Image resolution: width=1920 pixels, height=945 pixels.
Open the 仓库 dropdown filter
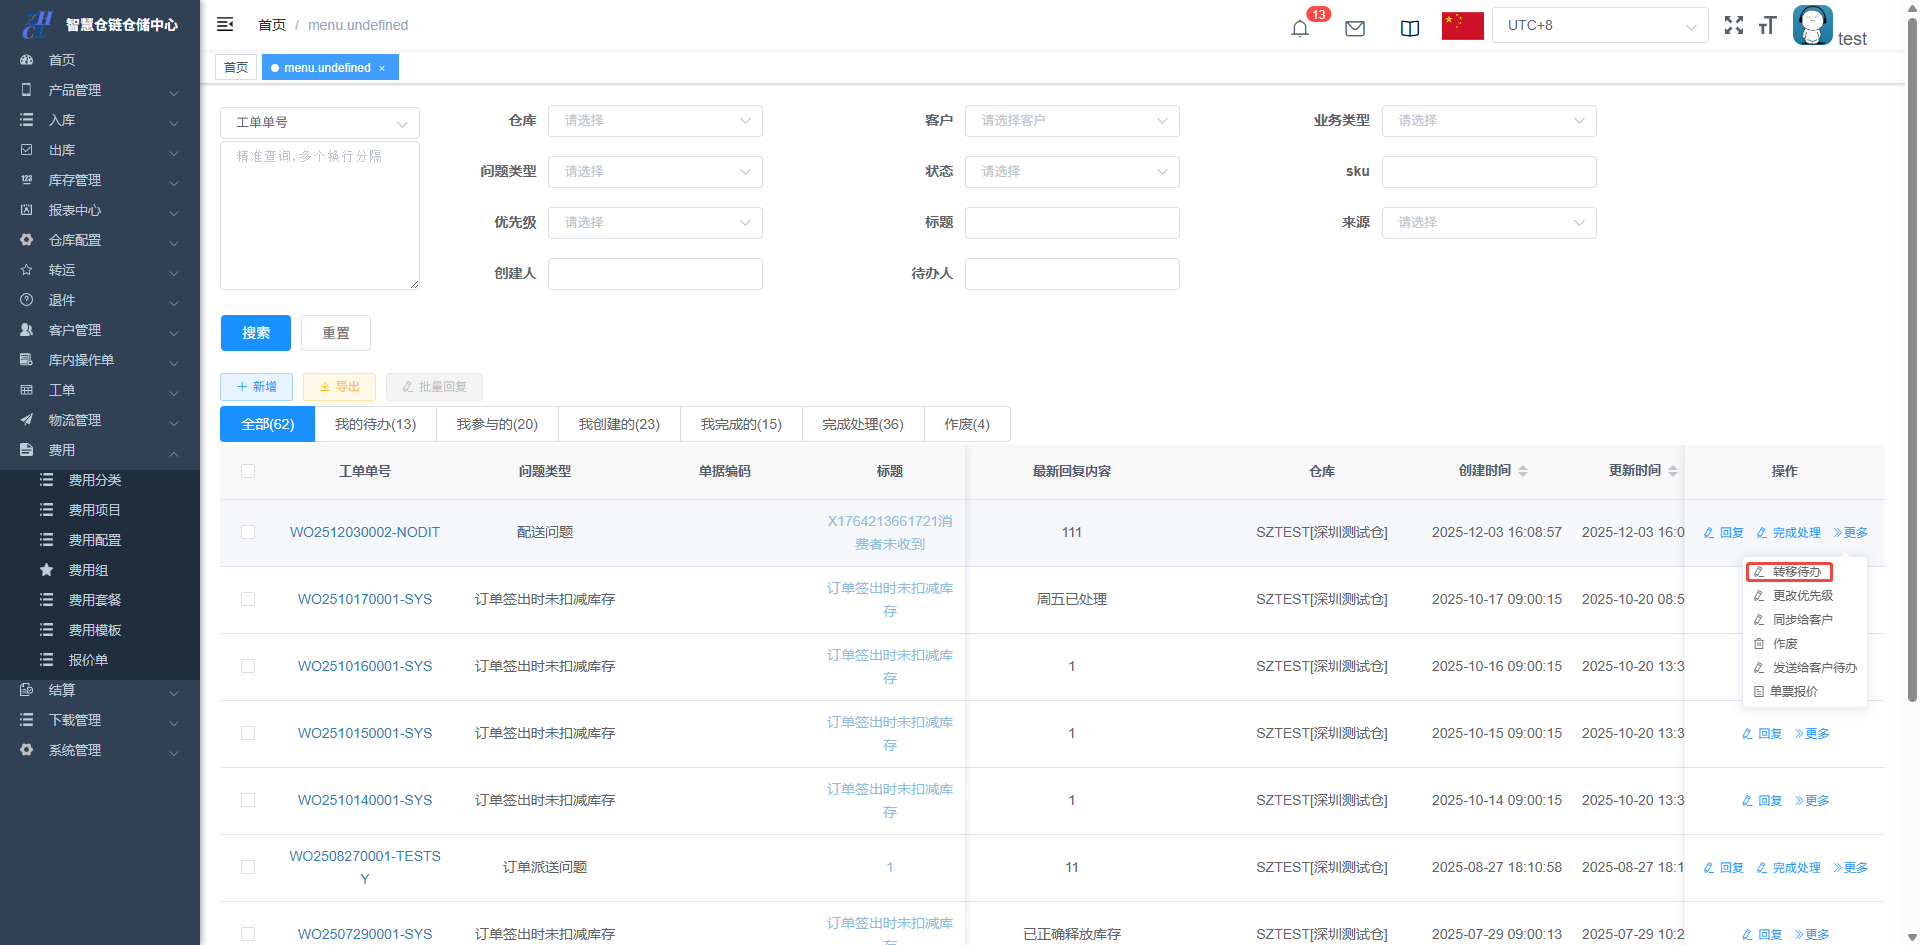pyautogui.click(x=655, y=121)
